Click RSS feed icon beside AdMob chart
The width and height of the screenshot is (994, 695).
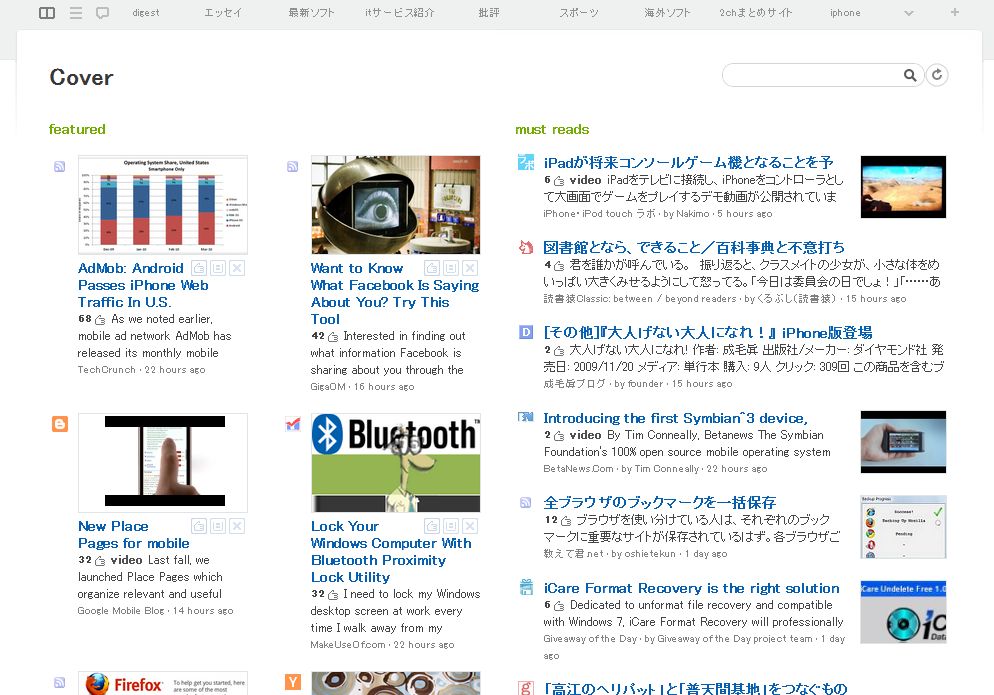point(60,167)
